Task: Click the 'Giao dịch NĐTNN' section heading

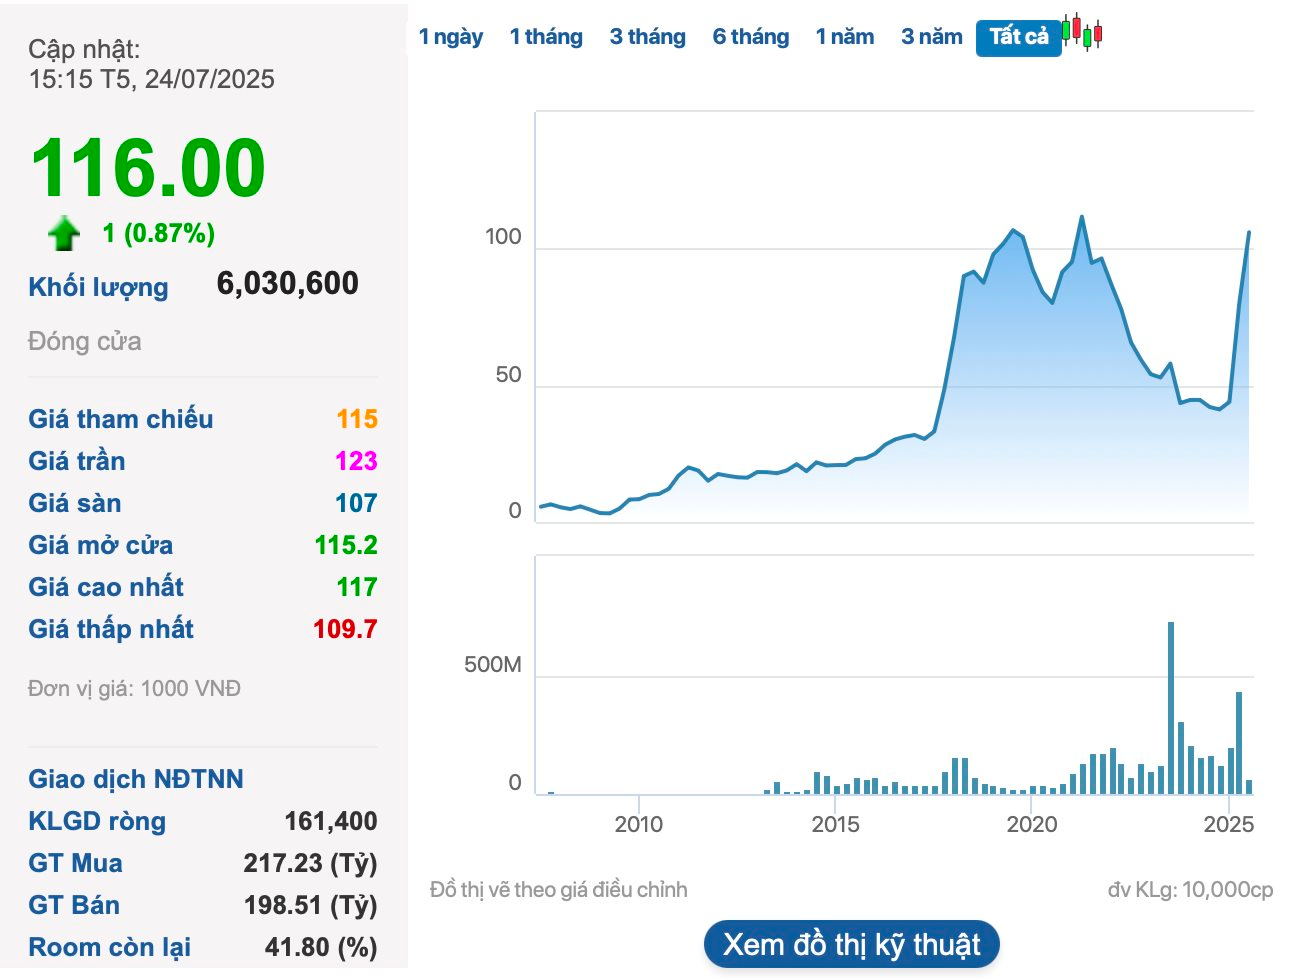Action: click(136, 779)
